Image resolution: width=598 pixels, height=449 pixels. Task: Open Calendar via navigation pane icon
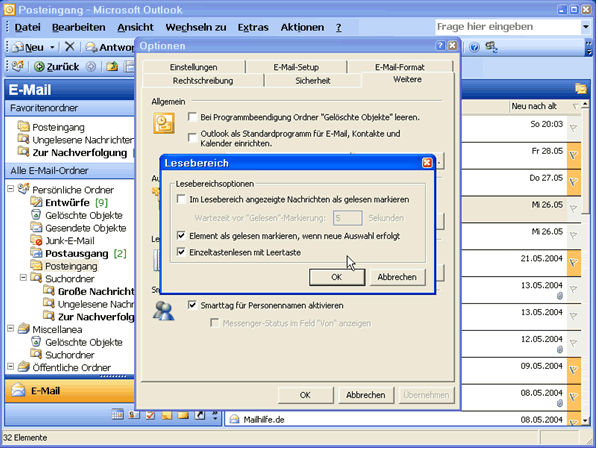point(117,414)
